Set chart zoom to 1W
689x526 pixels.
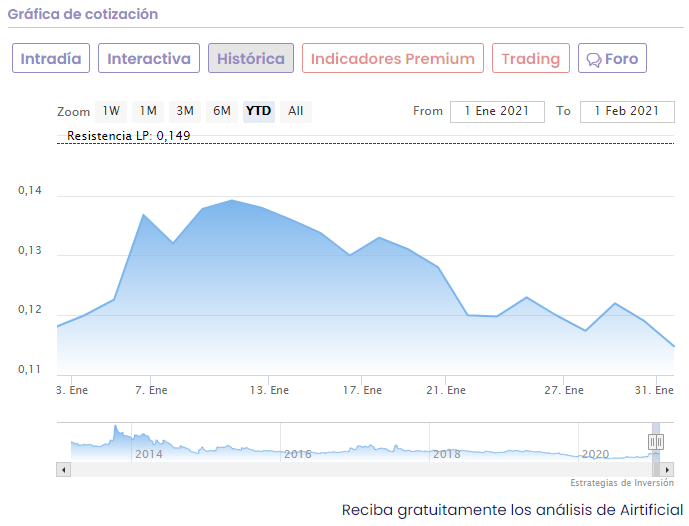(111, 111)
